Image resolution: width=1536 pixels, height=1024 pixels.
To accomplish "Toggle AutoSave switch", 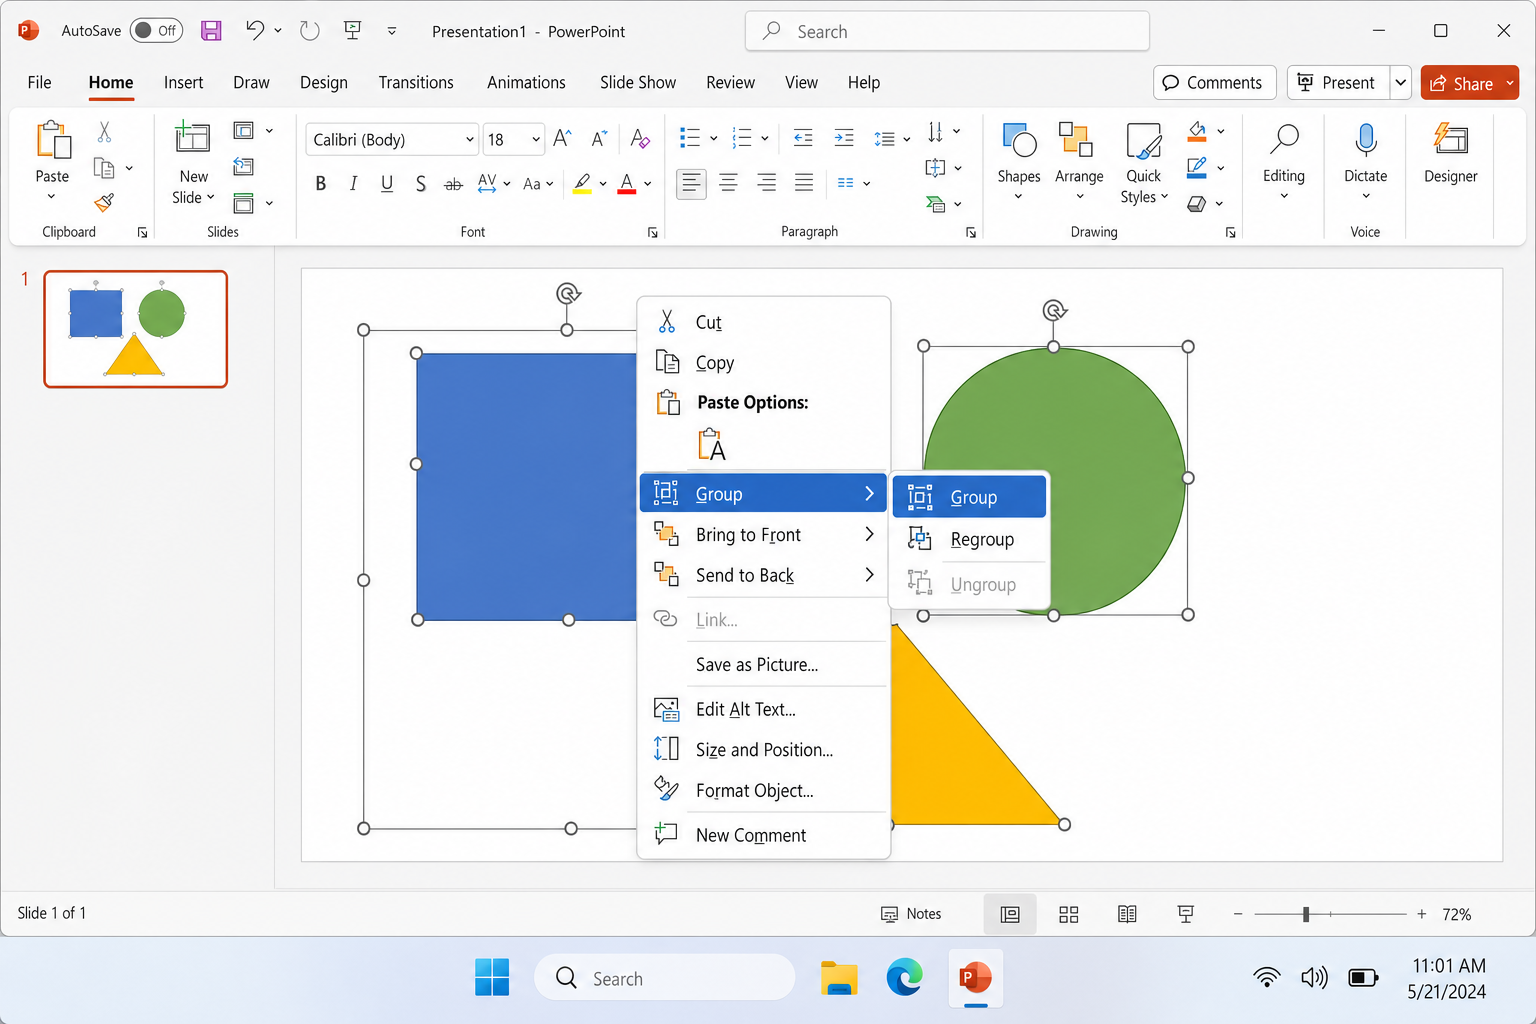I will coord(156,31).
